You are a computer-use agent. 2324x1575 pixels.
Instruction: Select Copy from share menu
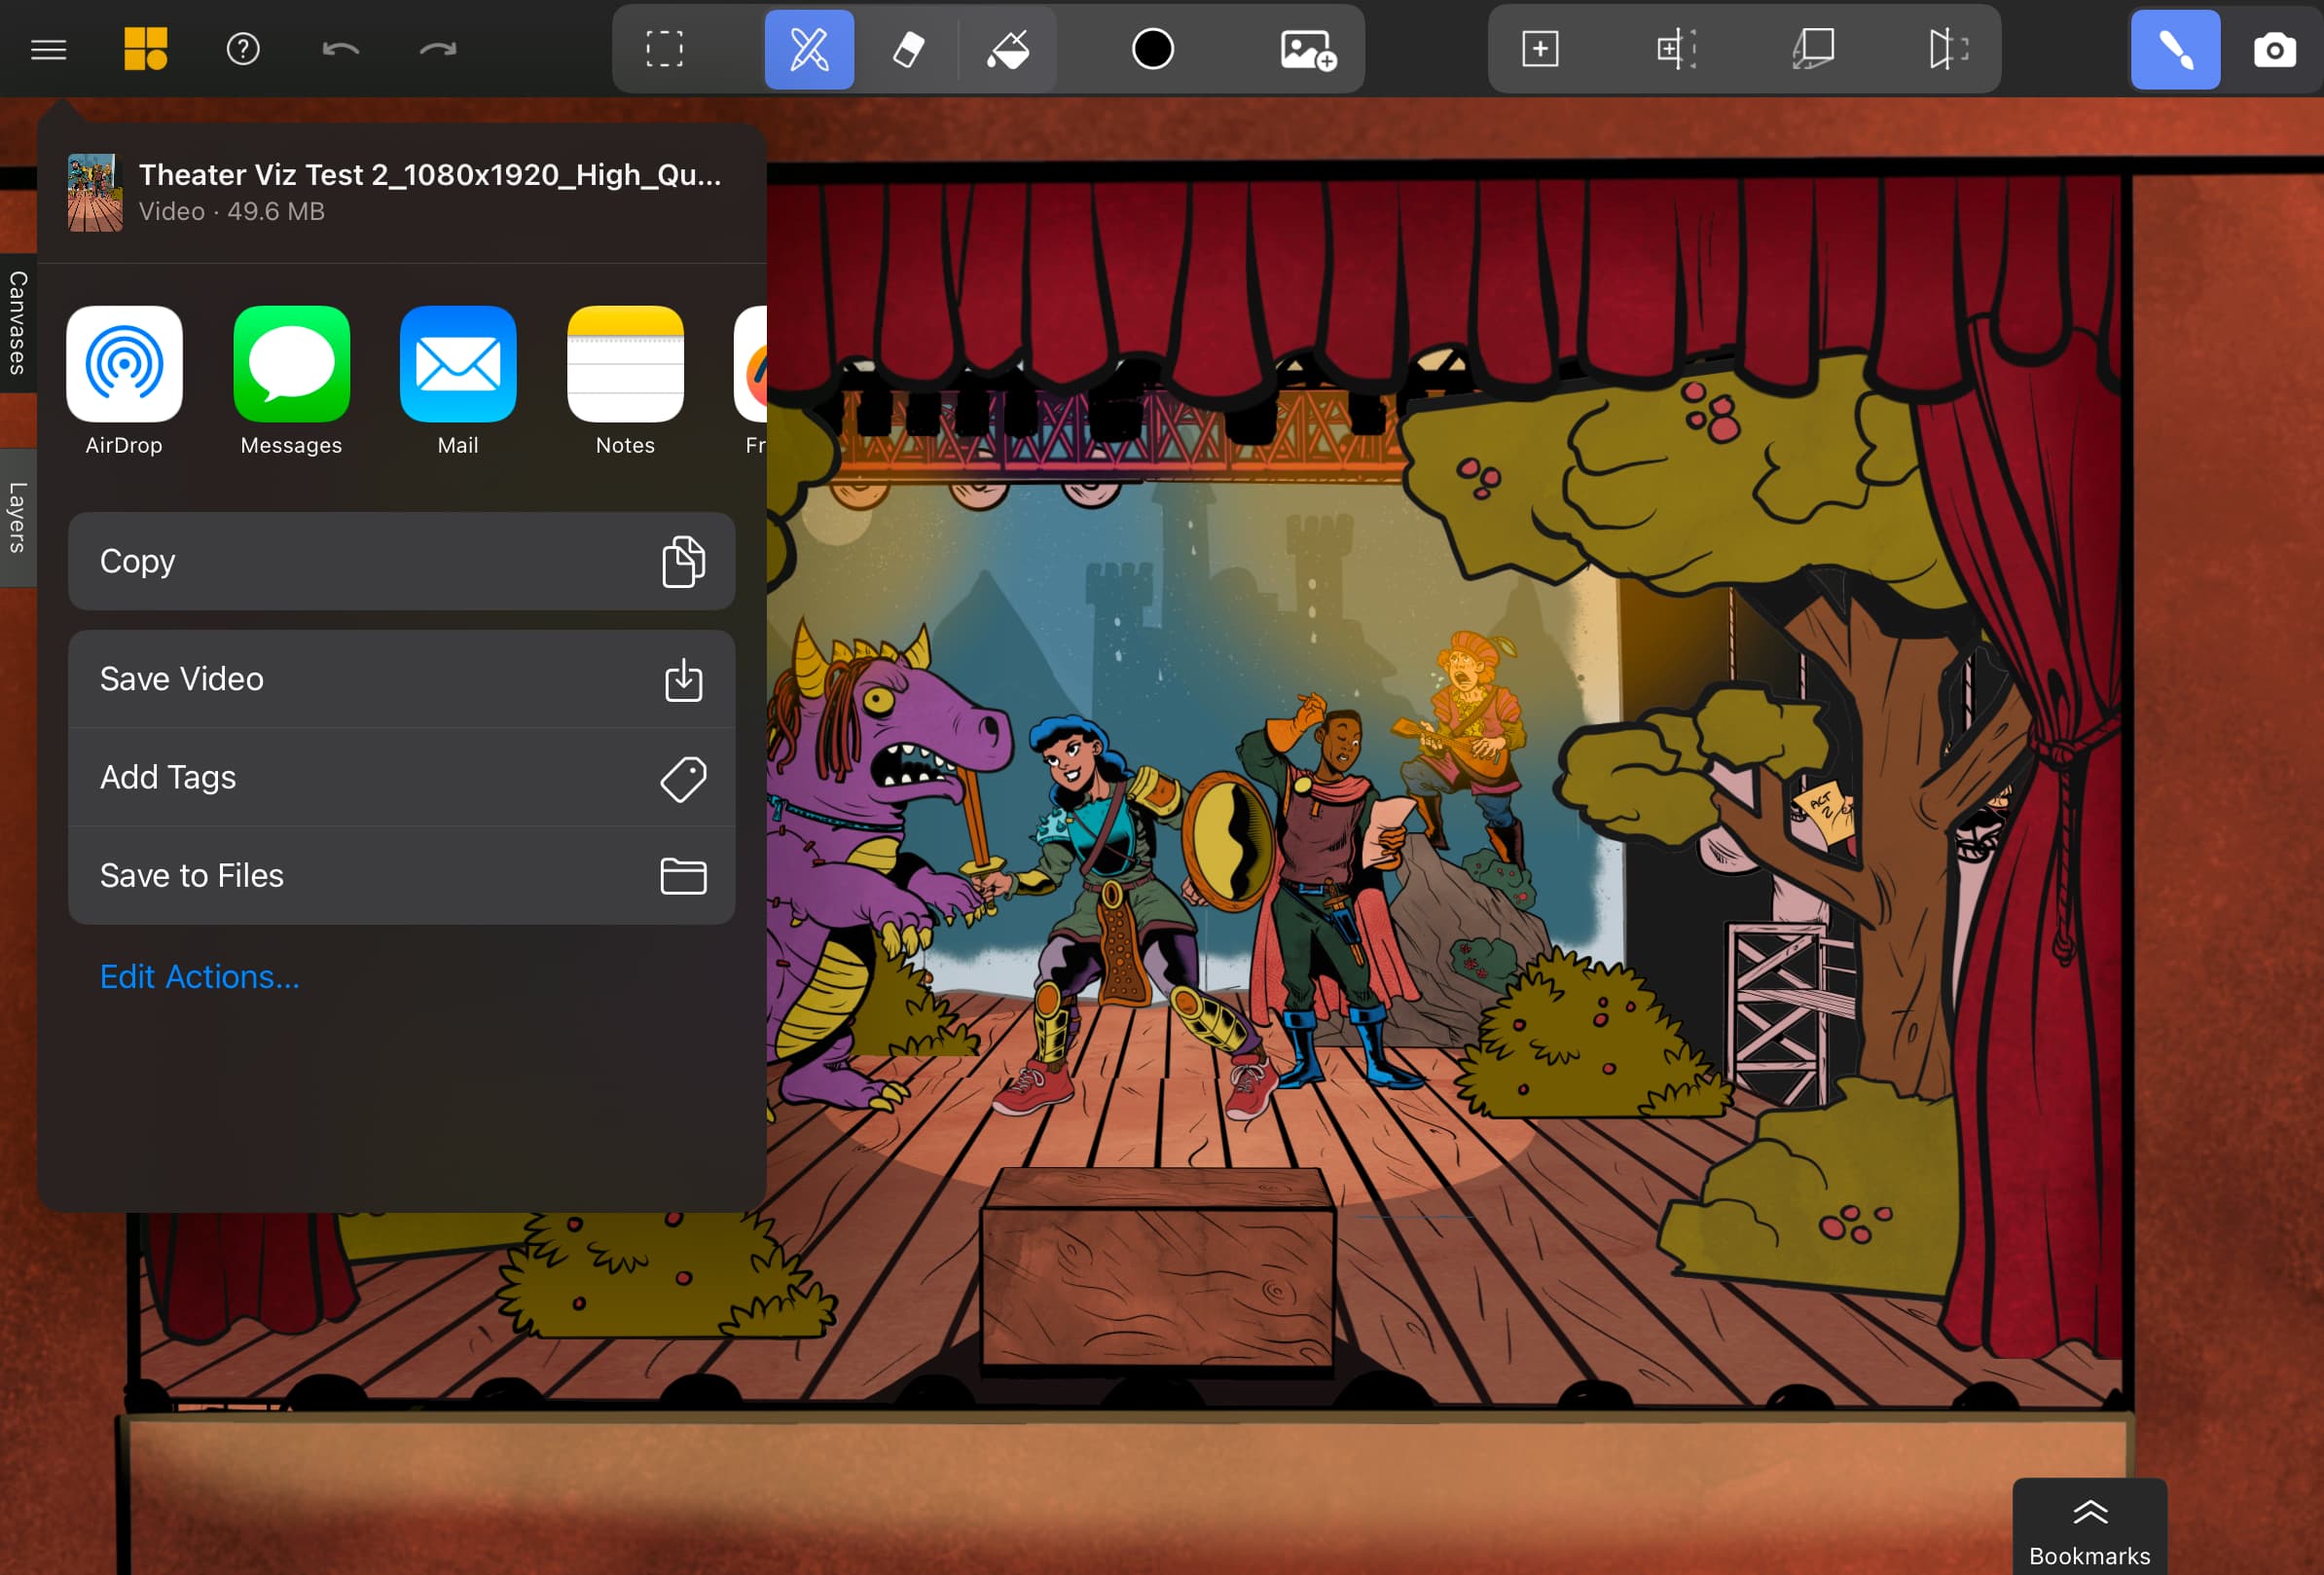click(x=401, y=561)
